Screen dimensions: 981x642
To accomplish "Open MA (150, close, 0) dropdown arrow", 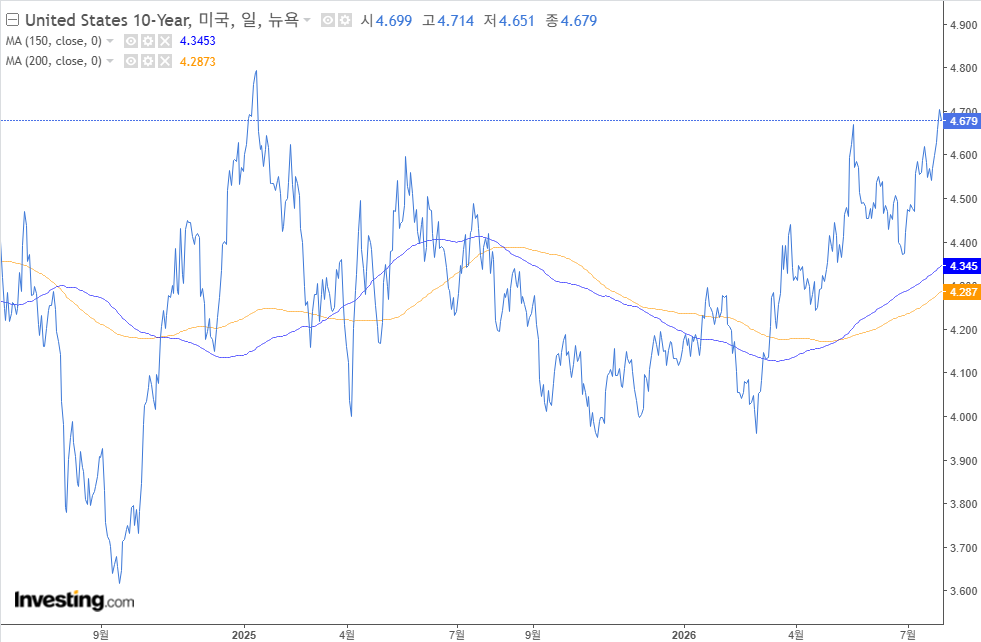I will coord(110,41).
